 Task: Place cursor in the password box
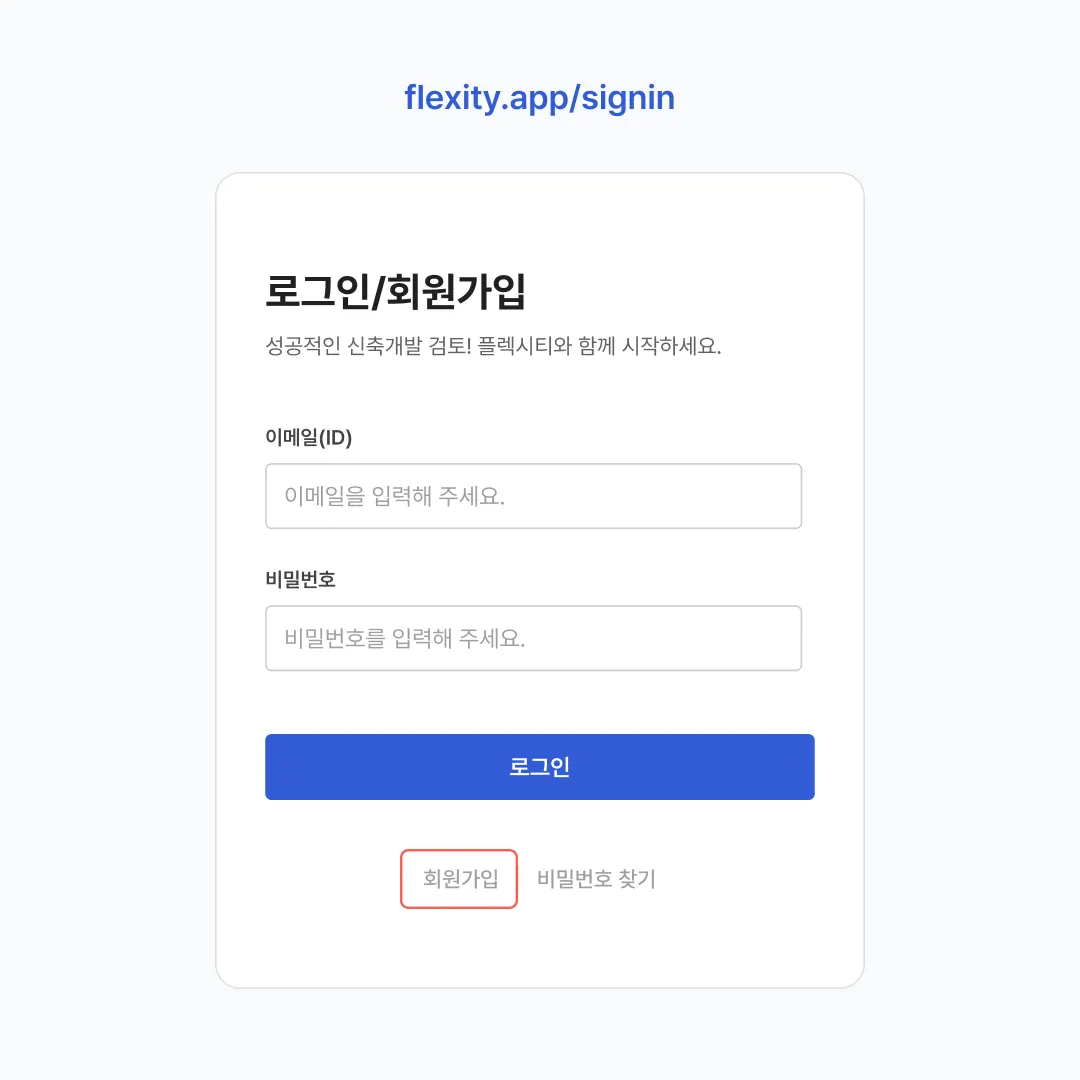point(533,638)
